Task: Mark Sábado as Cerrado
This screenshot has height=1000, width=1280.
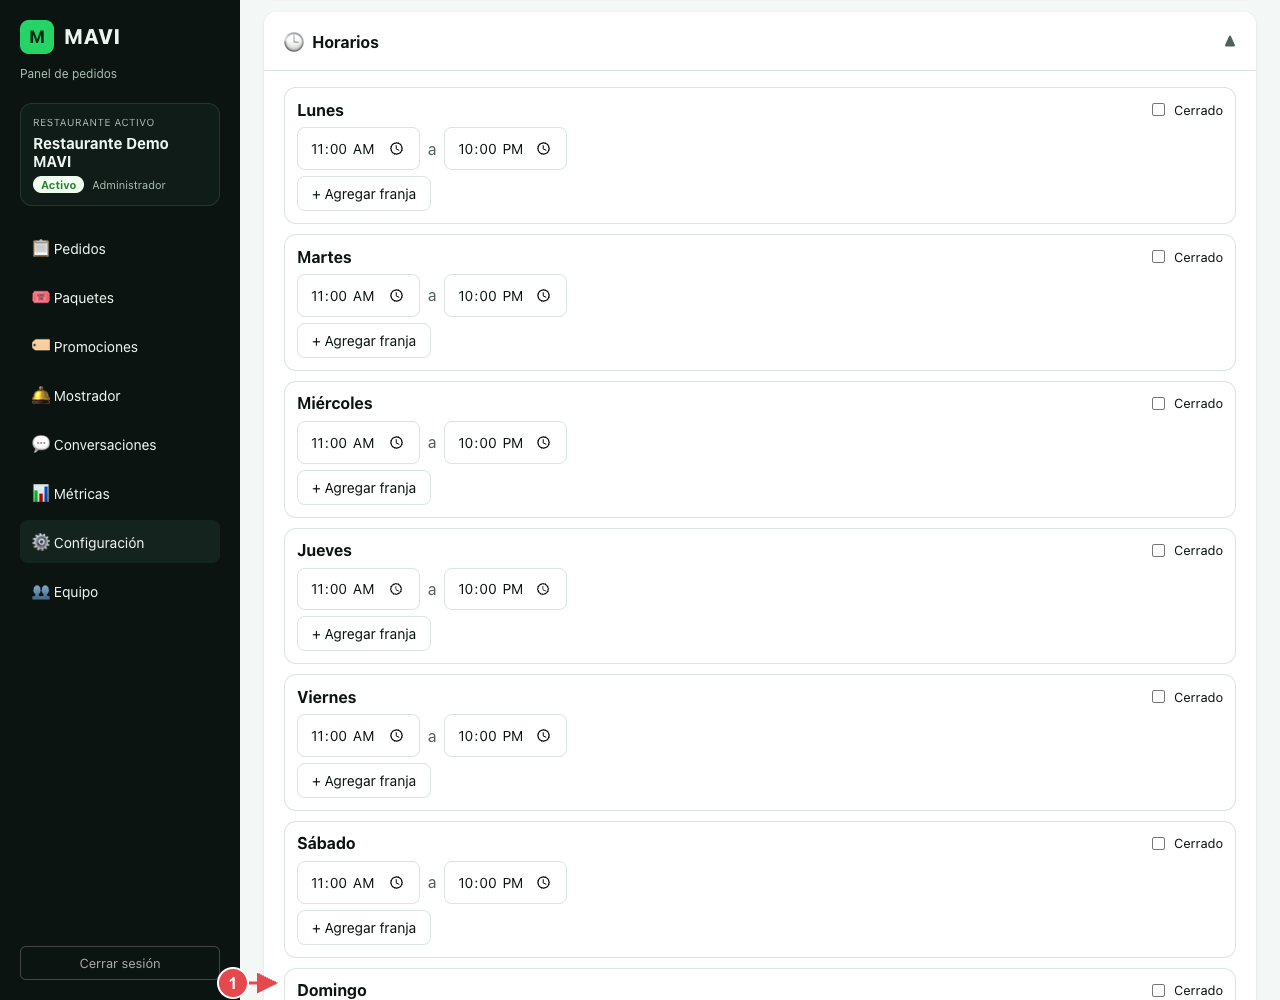Action: [x=1158, y=844]
